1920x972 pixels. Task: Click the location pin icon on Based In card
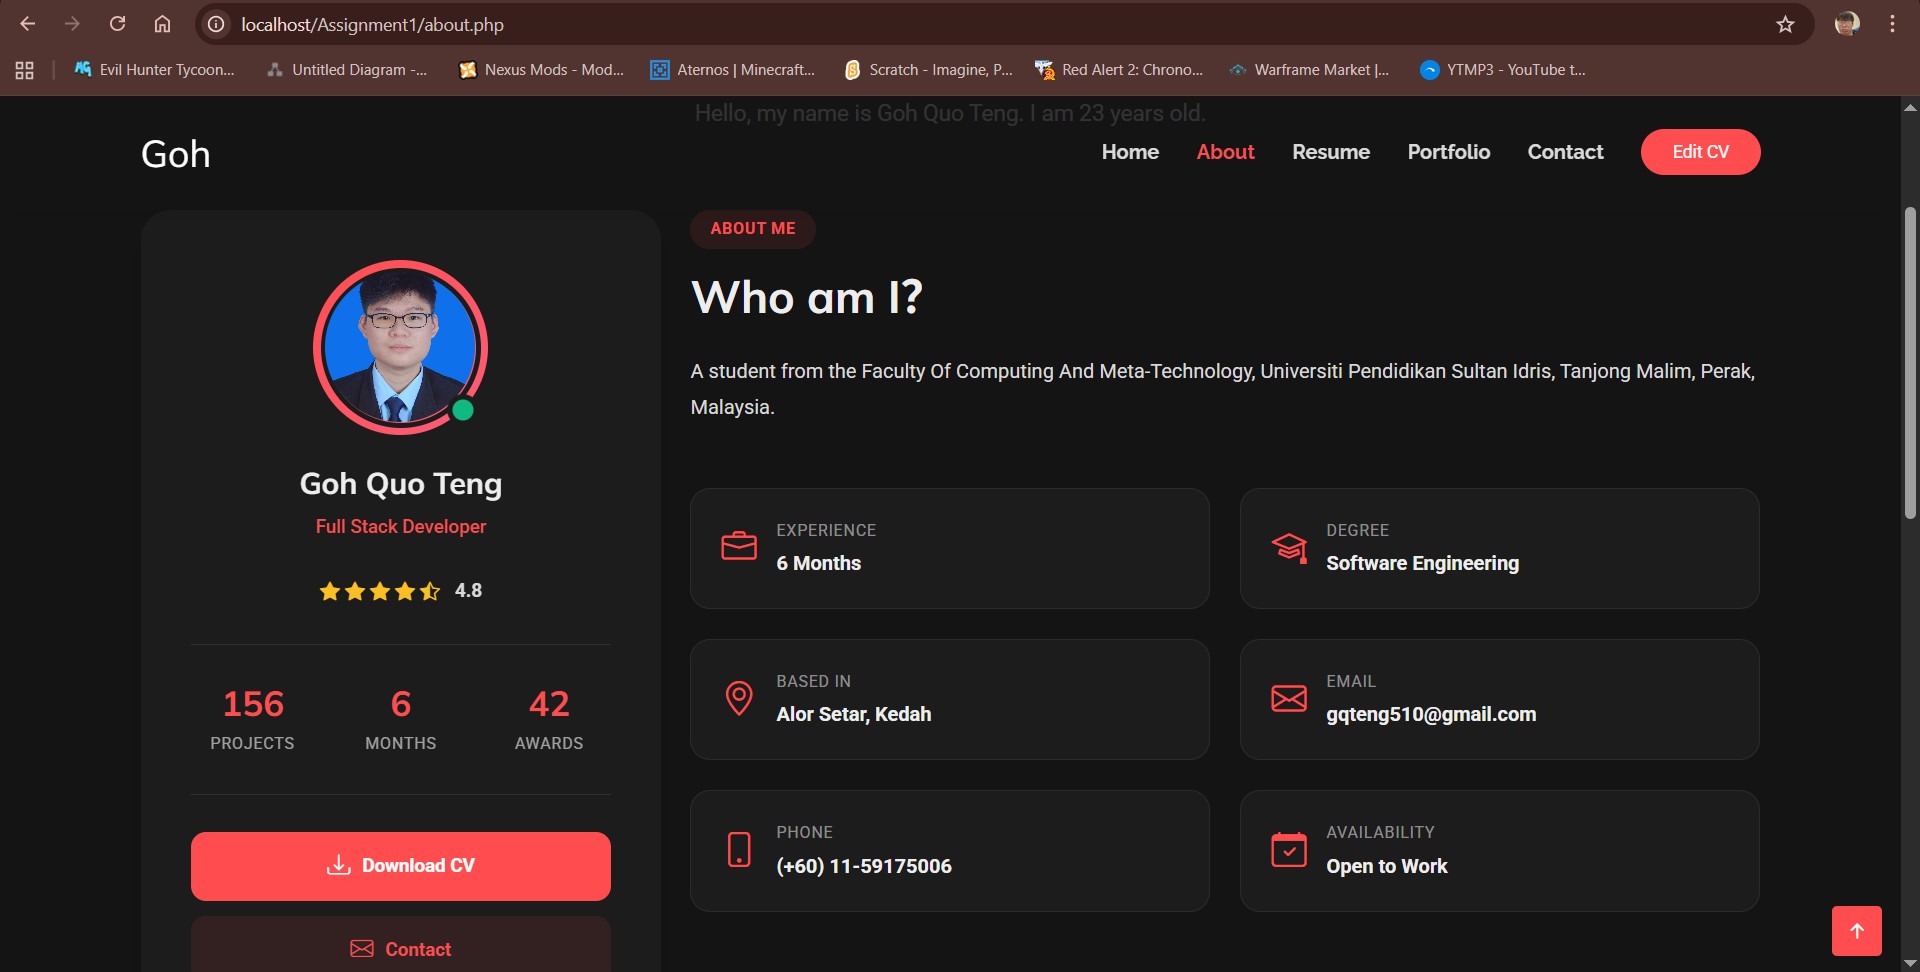[x=739, y=698]
